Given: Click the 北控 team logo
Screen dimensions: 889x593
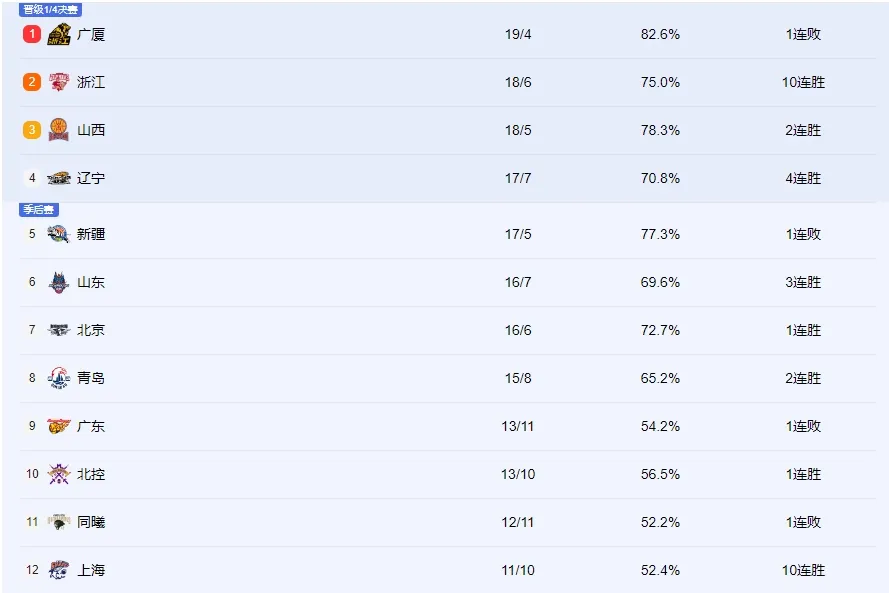Looking at the screenshot, I should tap(58, 474).
